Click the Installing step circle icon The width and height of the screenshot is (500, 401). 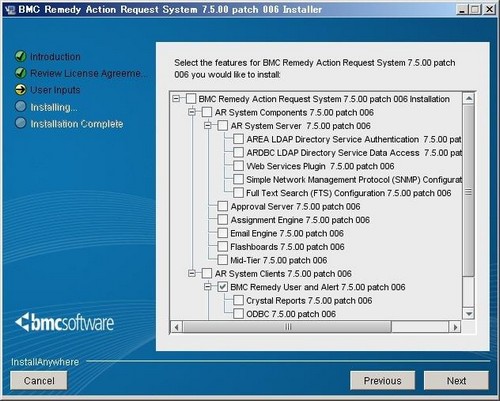coord(21,107)
